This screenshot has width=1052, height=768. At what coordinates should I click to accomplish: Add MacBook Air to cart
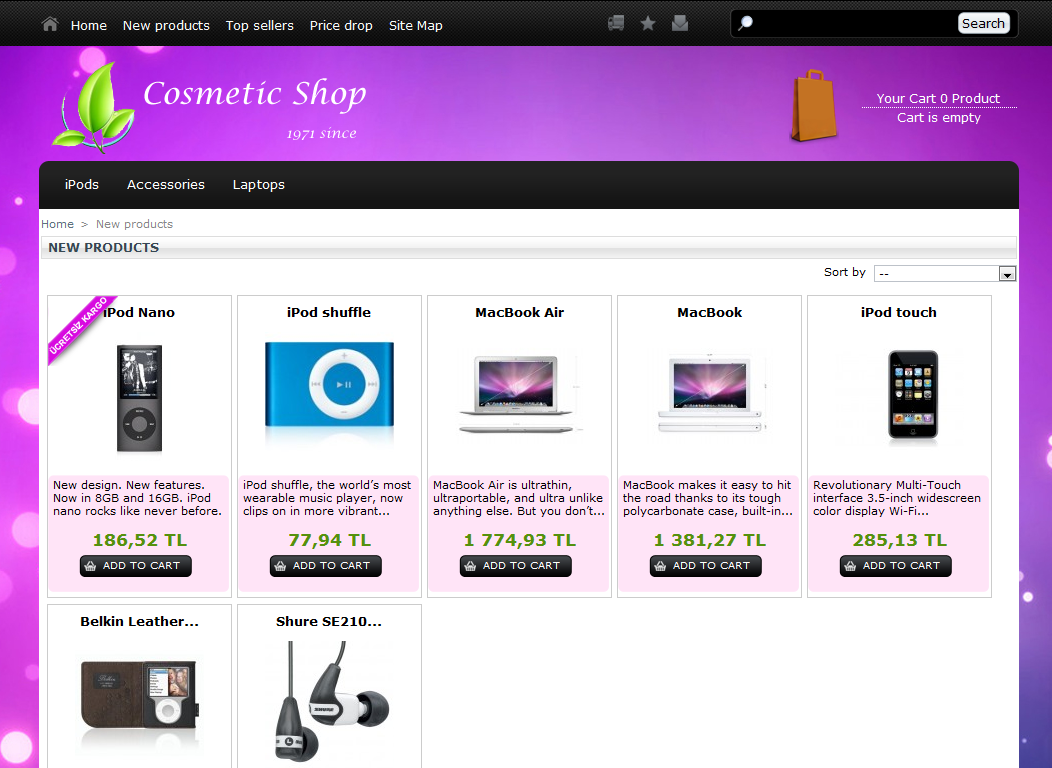tap(515, 566)
